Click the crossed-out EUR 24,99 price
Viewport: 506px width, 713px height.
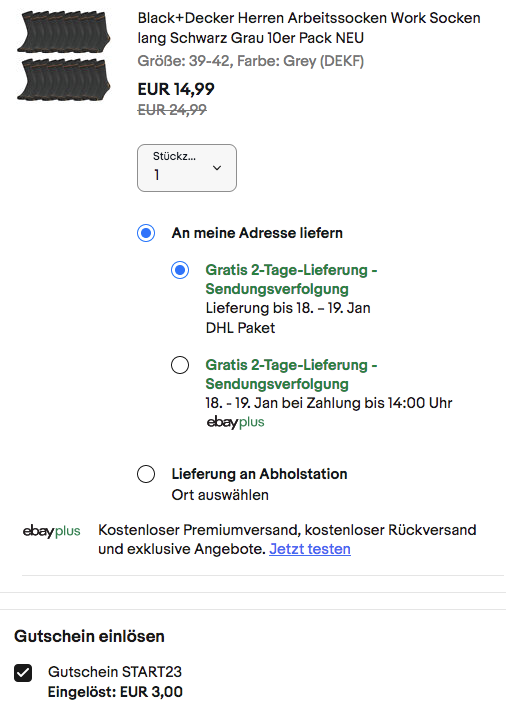pyautogui.click(x=172, y=110)
